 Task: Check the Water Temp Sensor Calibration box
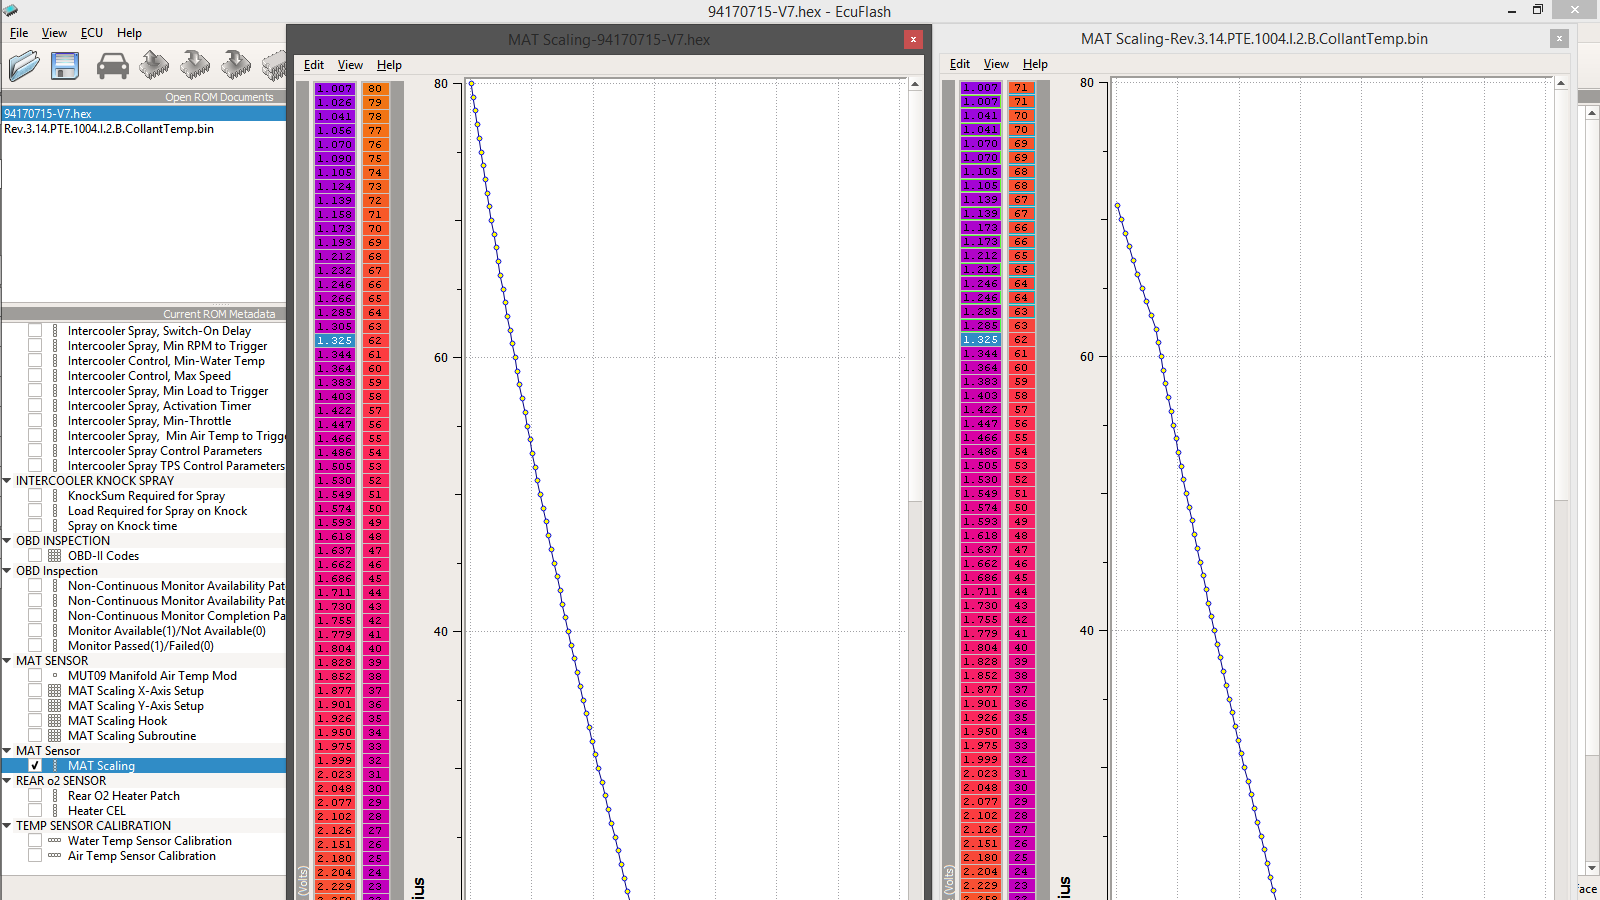coord(35,841)
